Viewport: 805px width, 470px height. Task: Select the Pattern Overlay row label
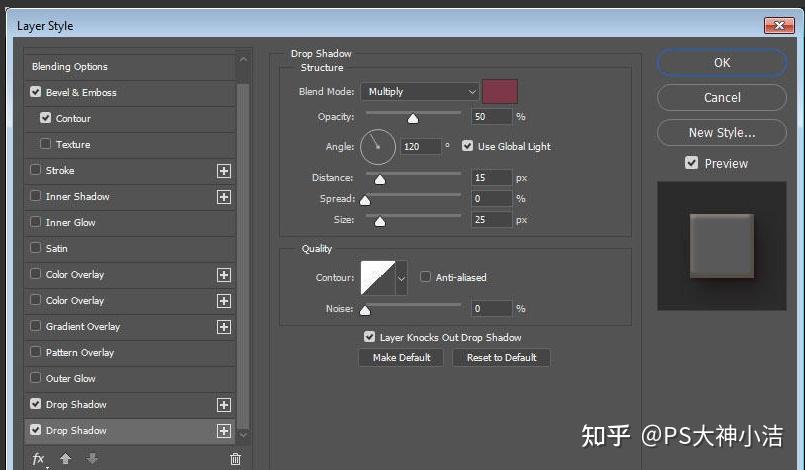tap(80, 353)
